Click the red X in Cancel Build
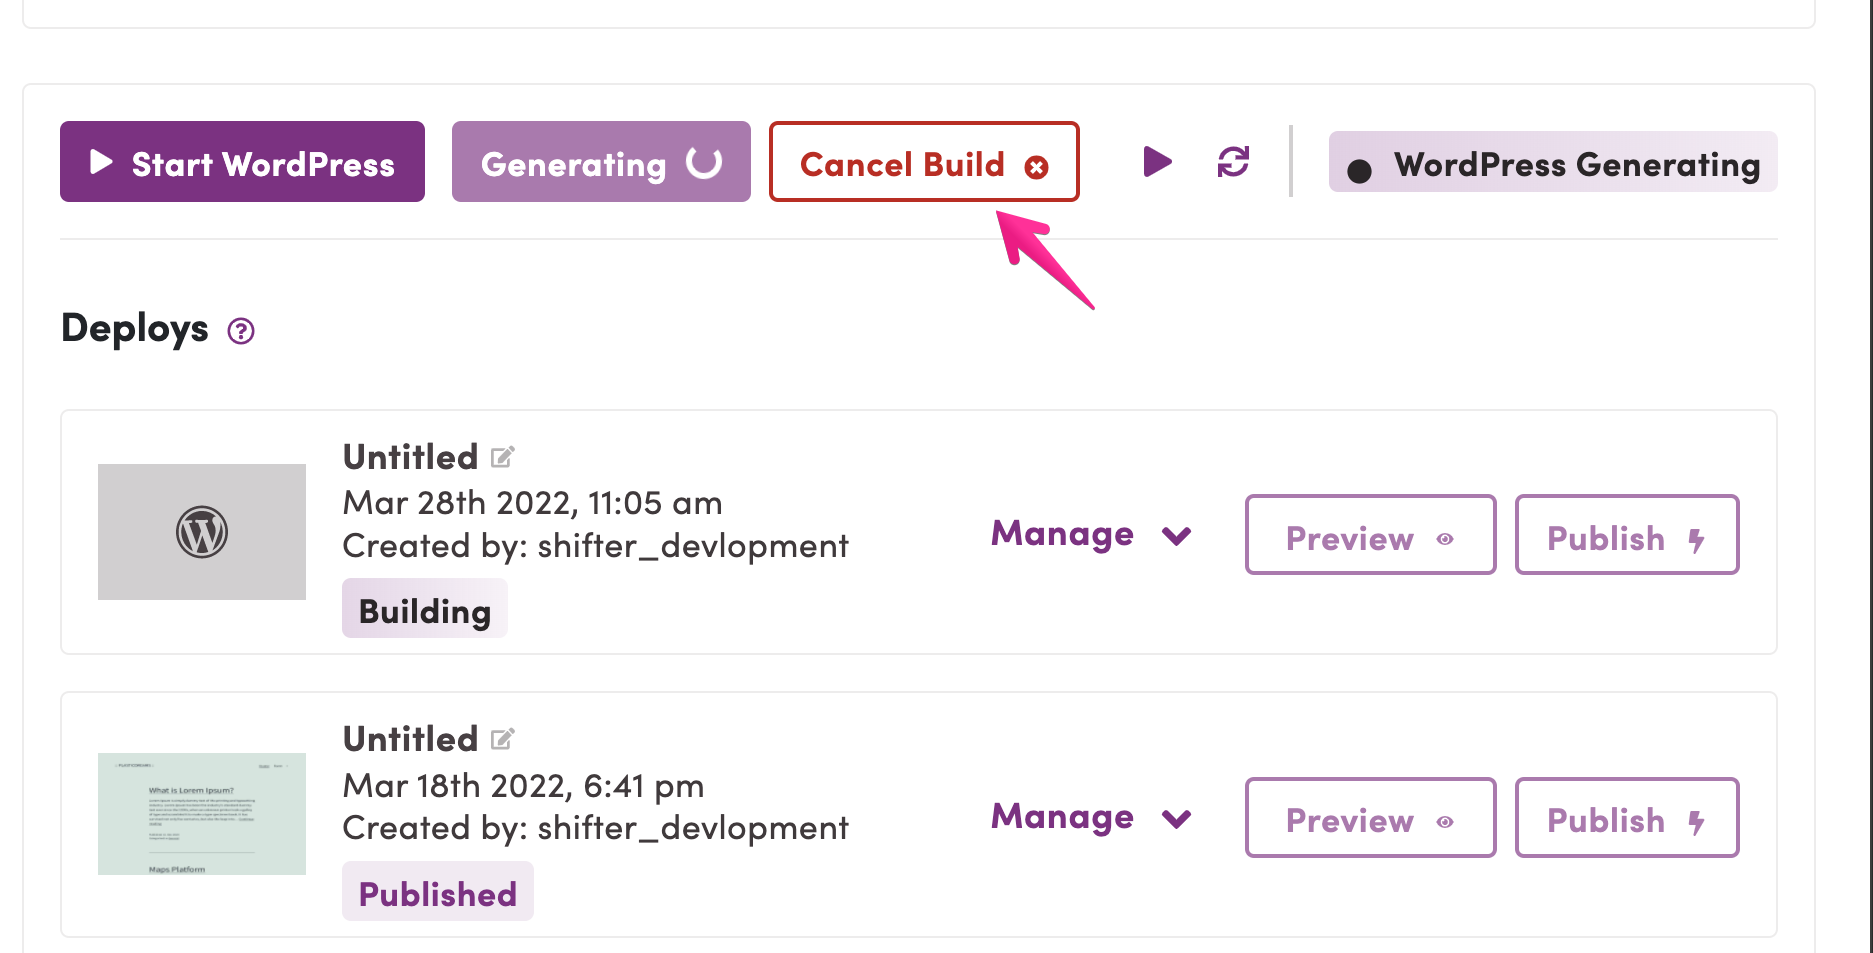Image resolution: width=1873 pixels, height=953 pixels. click(x=1037, y=167)
